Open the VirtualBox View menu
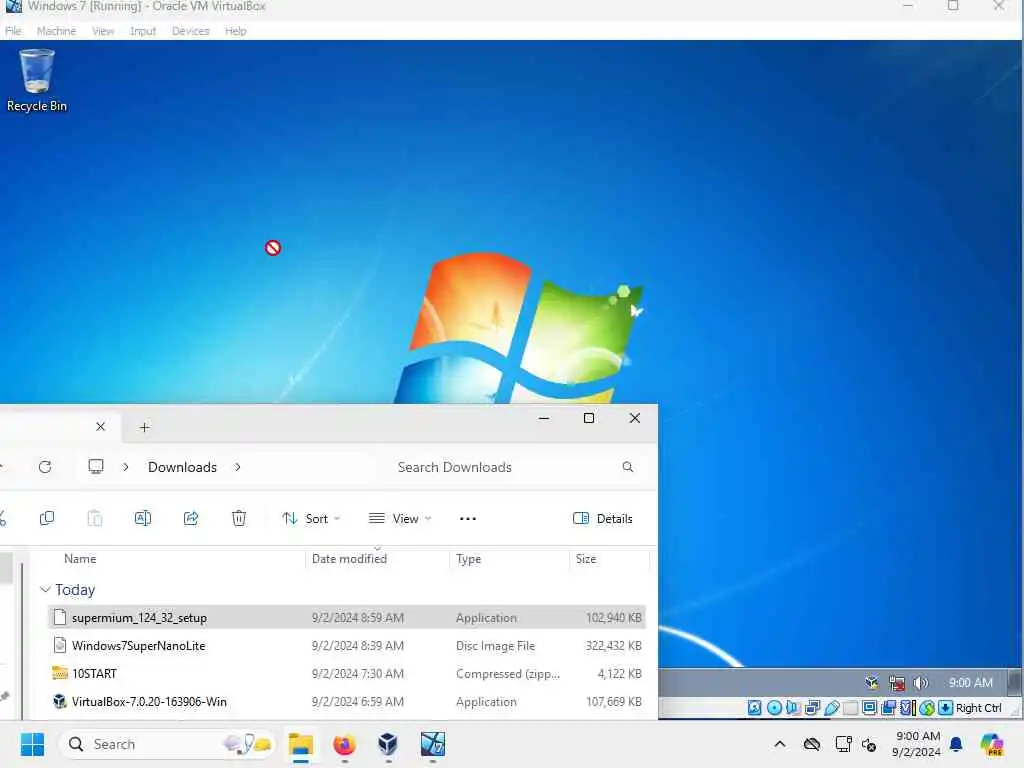1024x768 pixels. 103,31
